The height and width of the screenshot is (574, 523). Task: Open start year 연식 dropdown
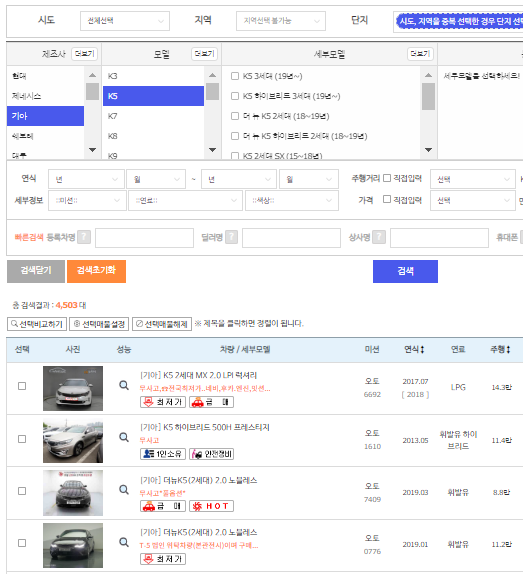86,179
